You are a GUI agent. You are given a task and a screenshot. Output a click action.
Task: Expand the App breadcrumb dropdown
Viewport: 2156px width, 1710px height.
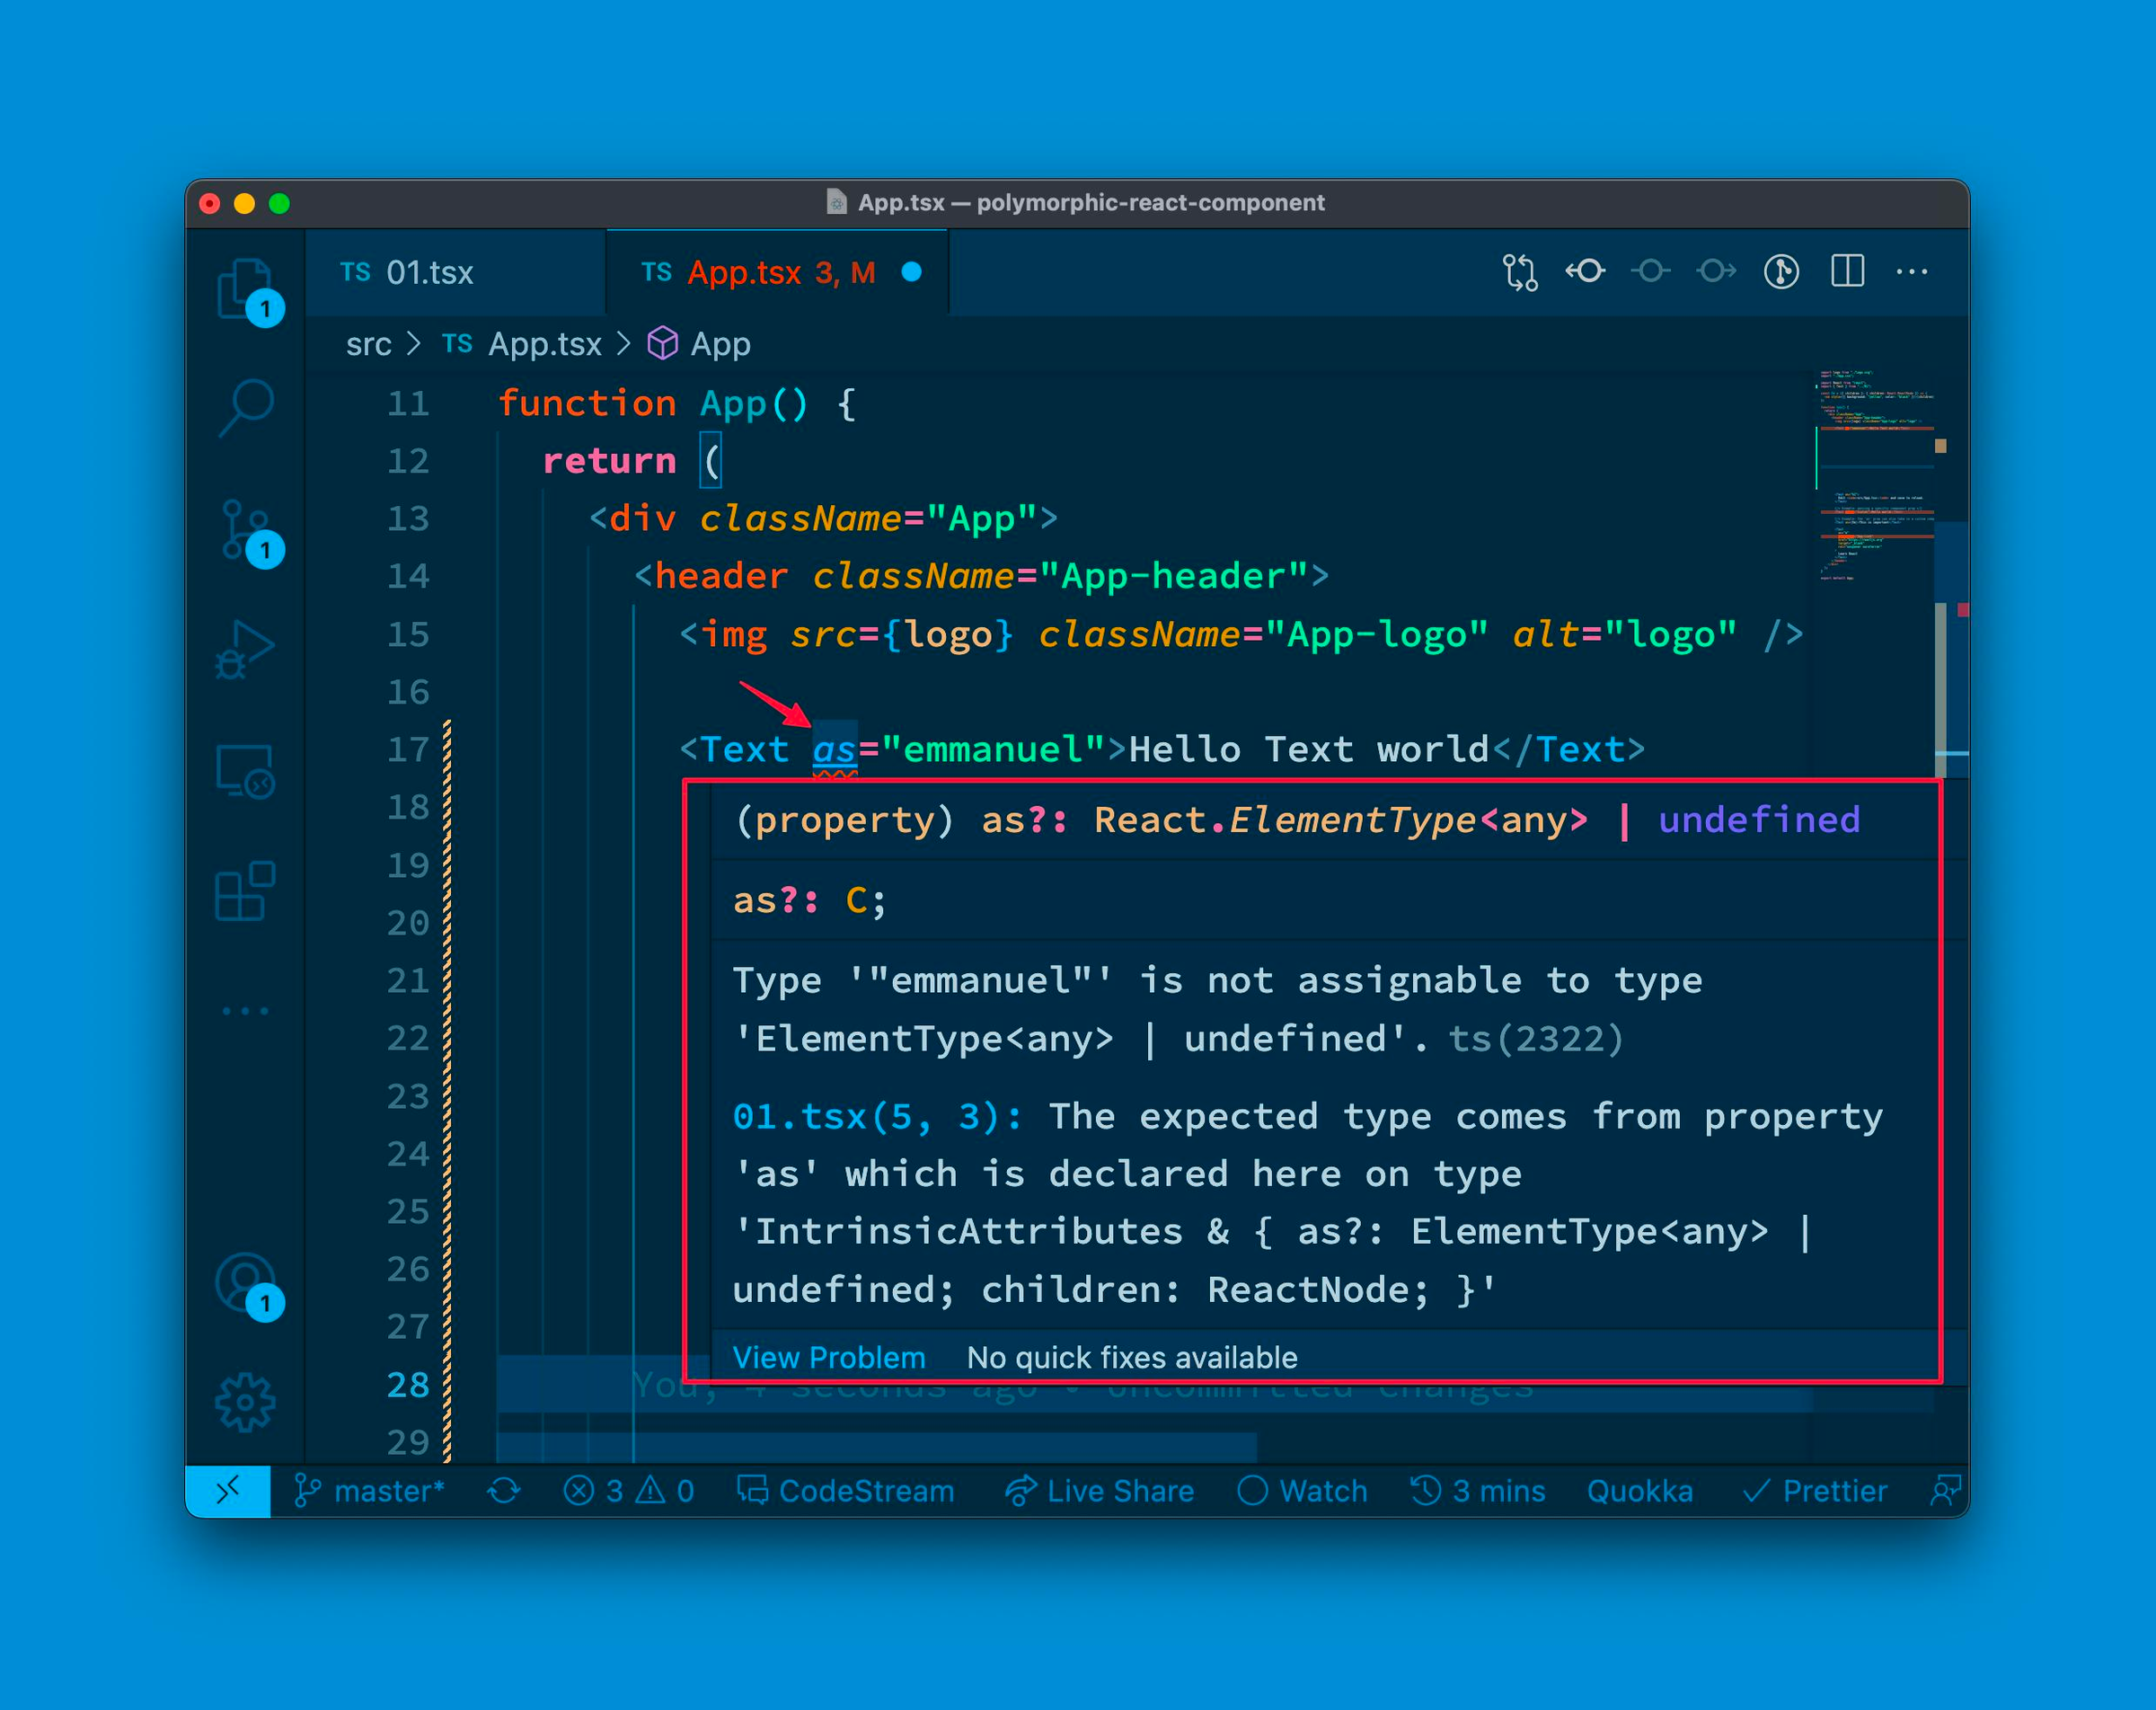(x=720, y=343)
